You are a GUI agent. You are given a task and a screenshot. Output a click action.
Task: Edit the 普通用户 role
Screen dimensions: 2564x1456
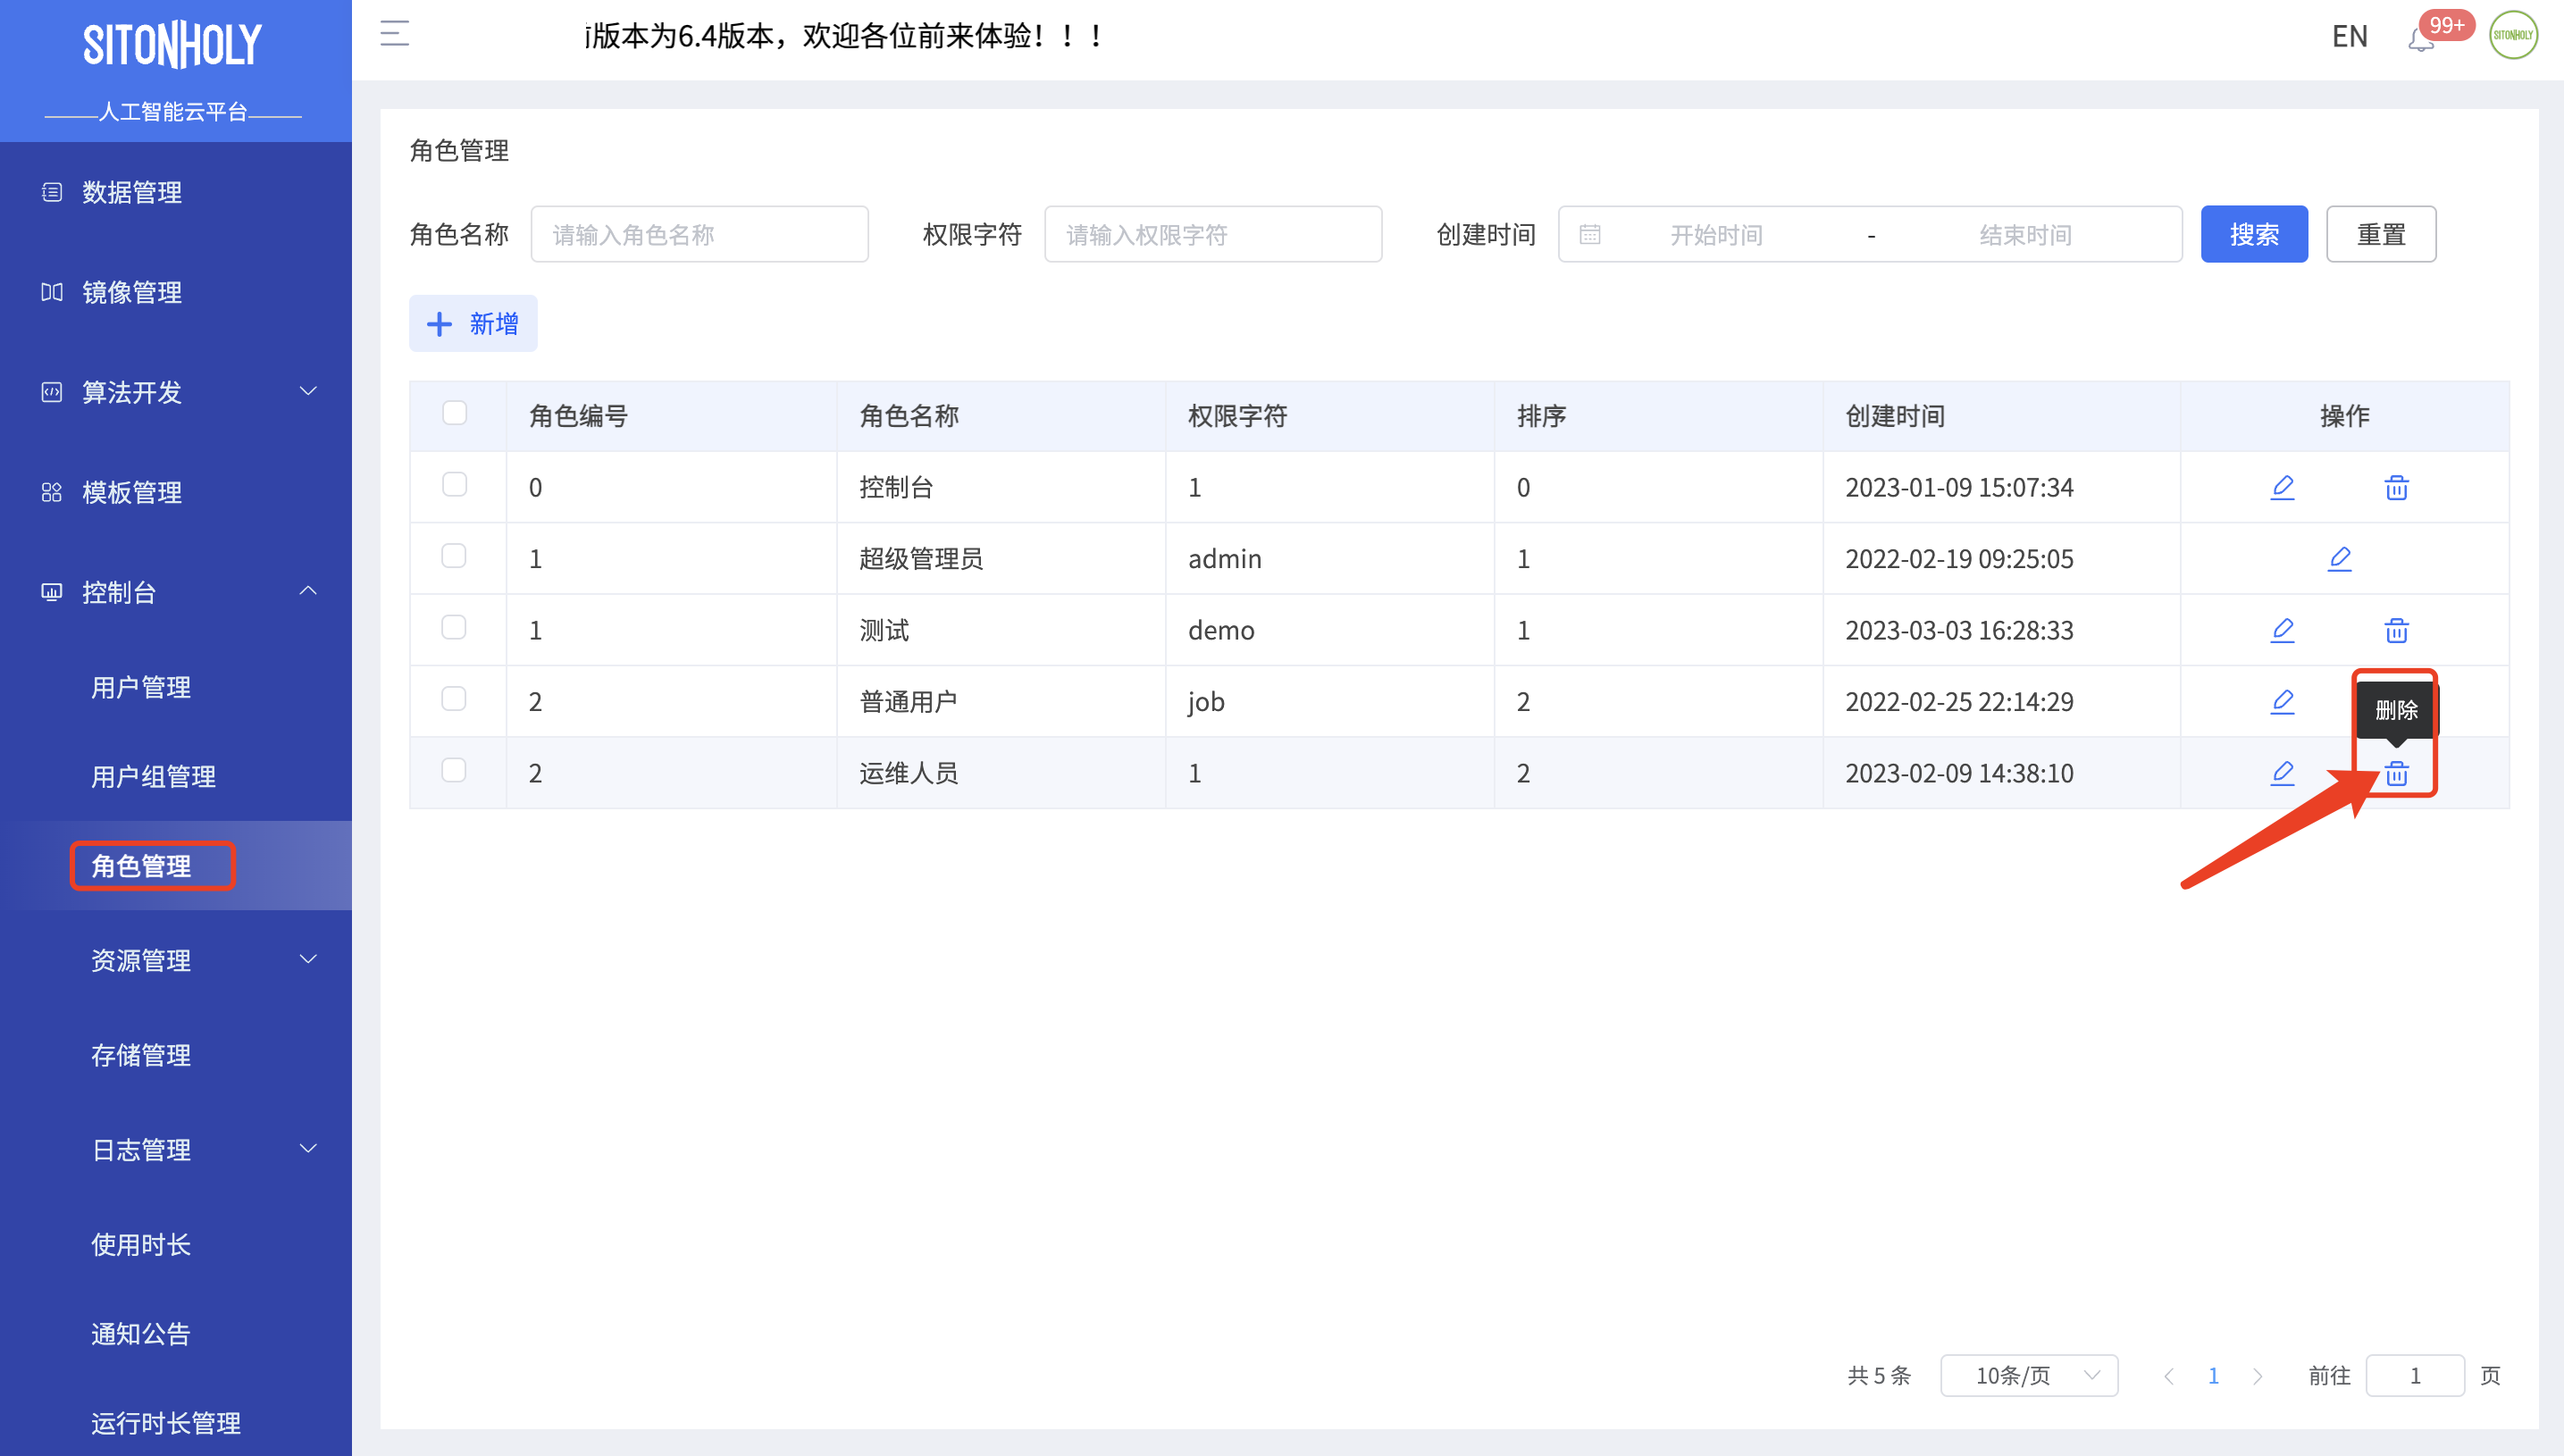click(2282, 701)
